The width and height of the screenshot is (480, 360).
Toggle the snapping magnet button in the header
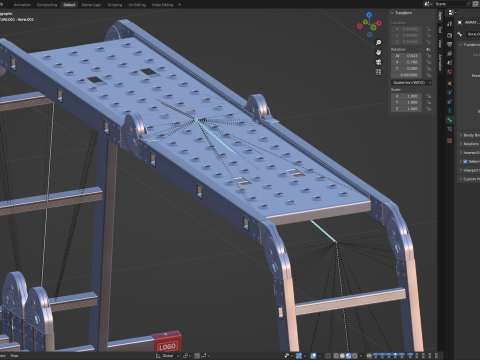point(197,356)
